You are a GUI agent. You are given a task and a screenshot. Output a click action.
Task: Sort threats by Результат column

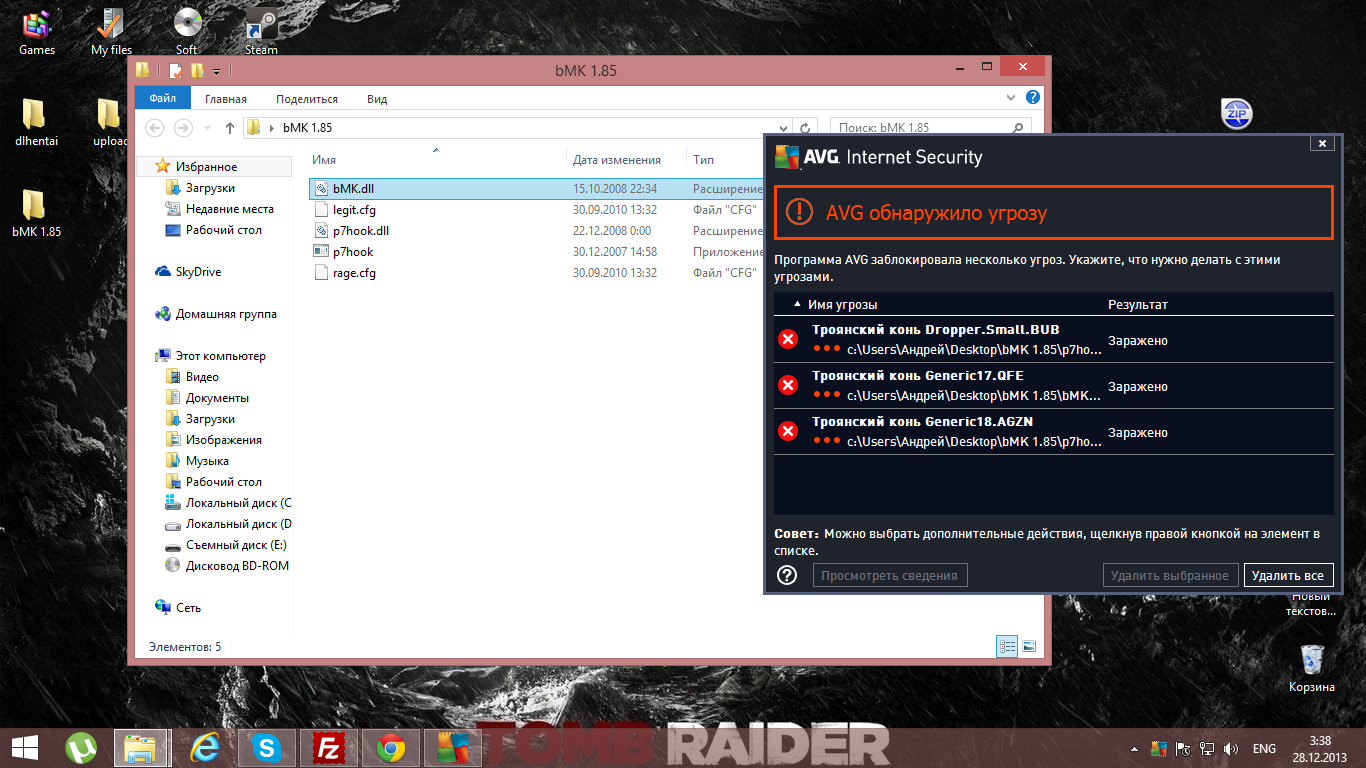1138,304
